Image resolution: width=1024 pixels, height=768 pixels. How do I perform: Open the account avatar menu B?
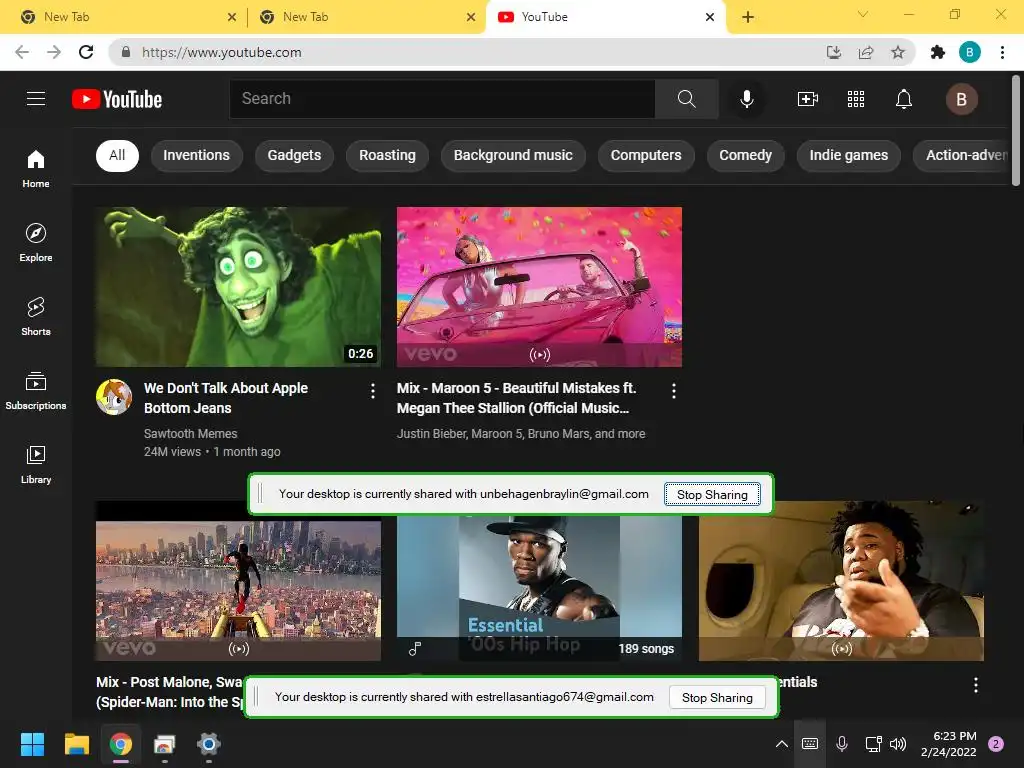tap(961, 99)
